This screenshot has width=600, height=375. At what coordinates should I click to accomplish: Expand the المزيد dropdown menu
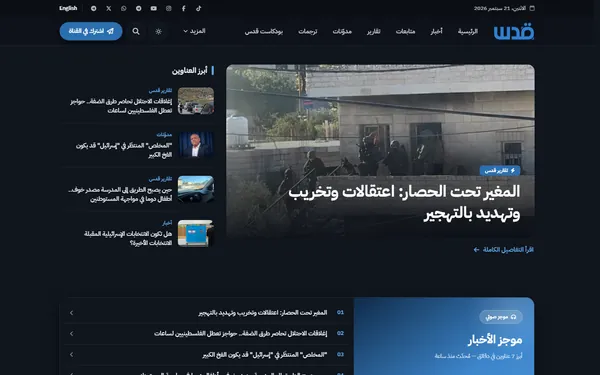point(194,31)
